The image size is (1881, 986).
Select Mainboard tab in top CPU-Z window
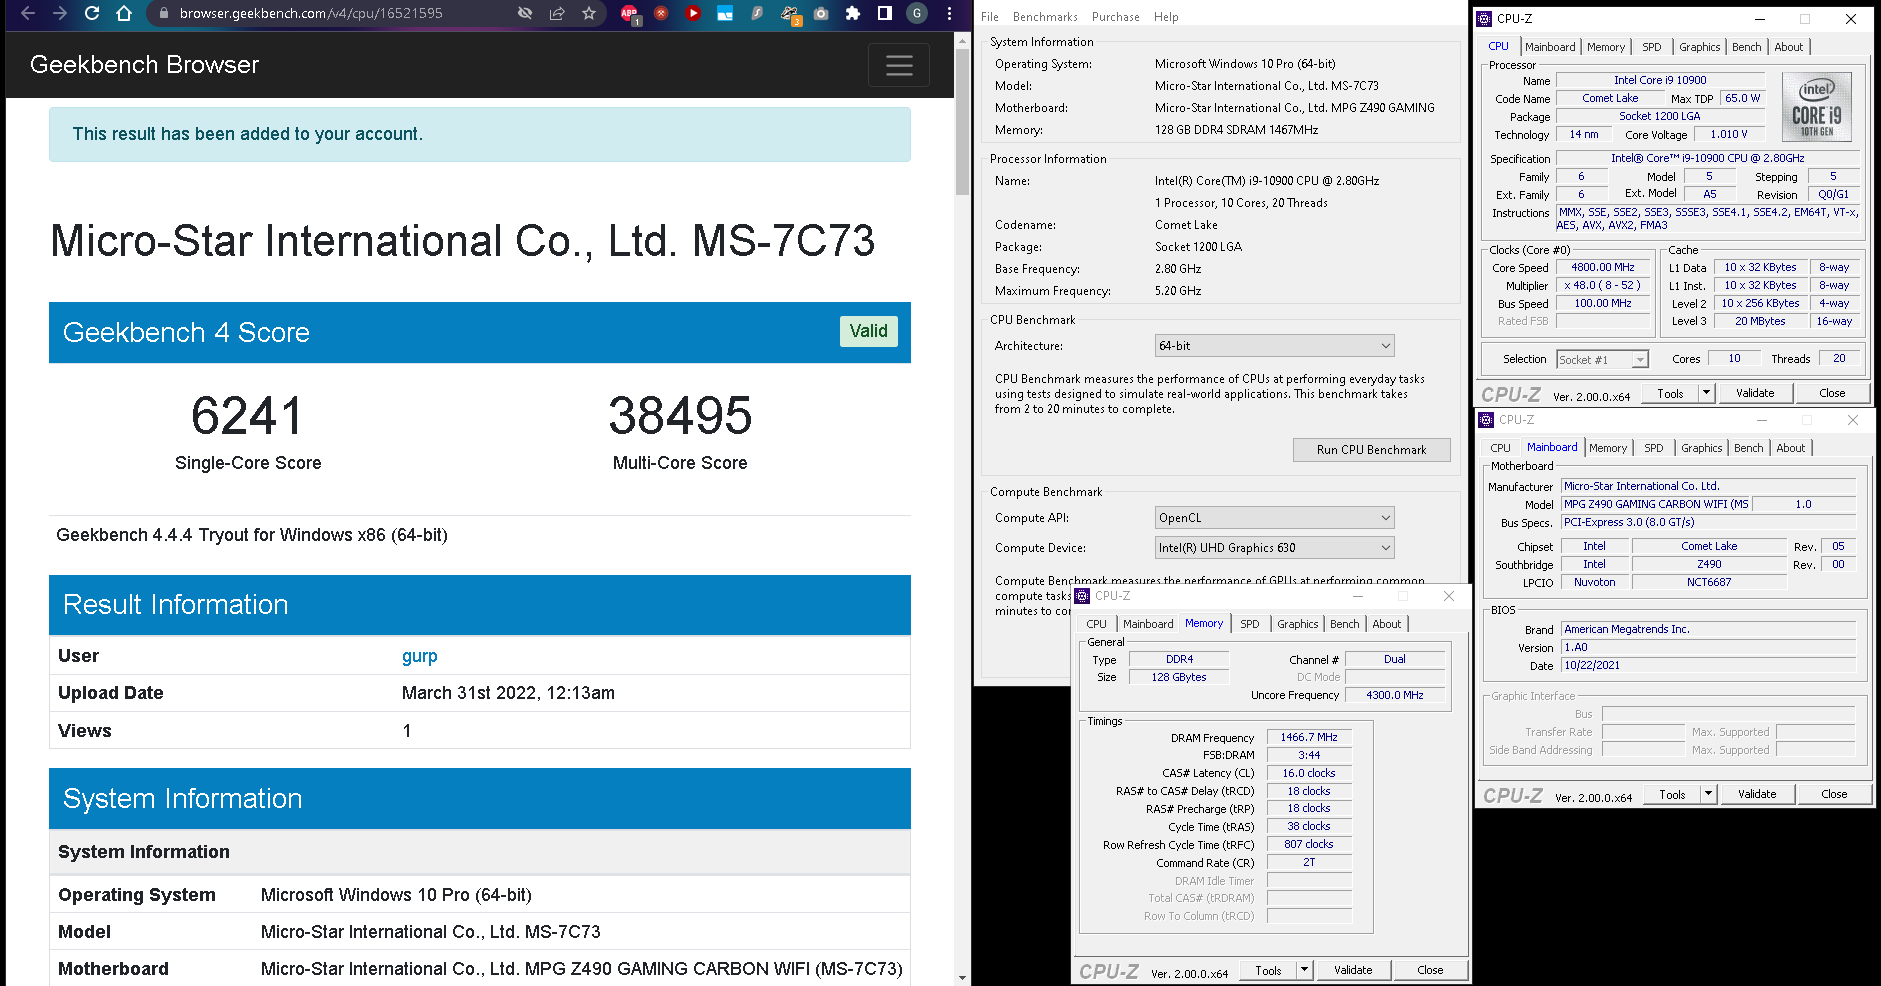[1550, 47]
